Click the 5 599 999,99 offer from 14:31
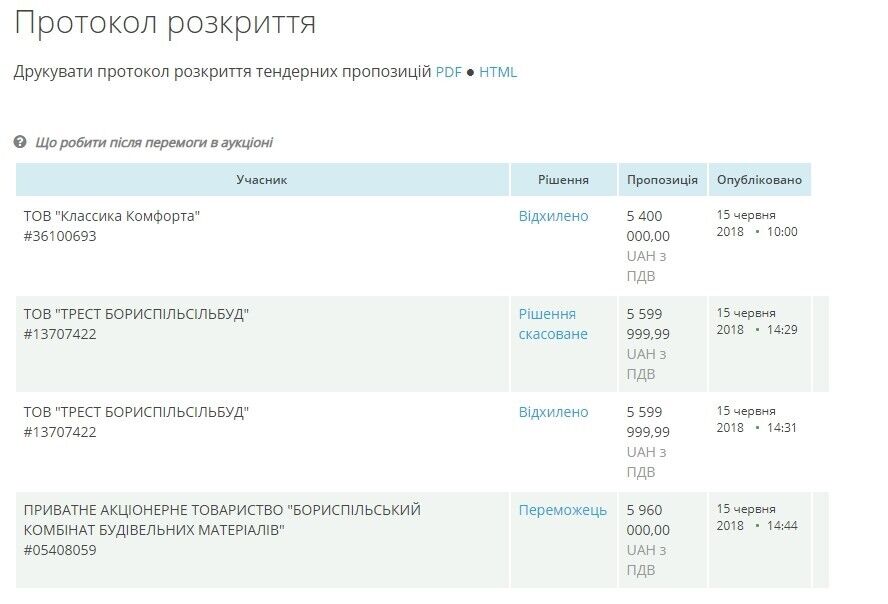Screen dimensions: 888x604 [648, 422]
